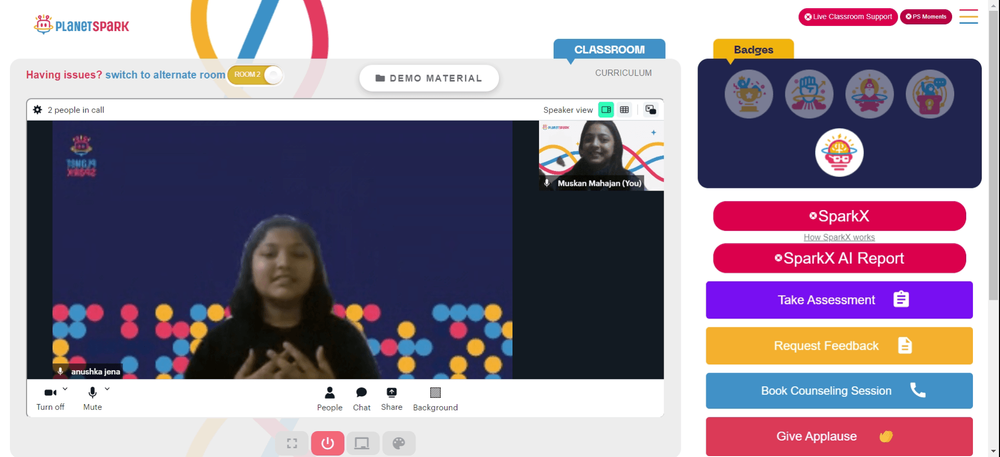Enter fullscreen mode
The image size is (1000, 457).
click(292, 443)
